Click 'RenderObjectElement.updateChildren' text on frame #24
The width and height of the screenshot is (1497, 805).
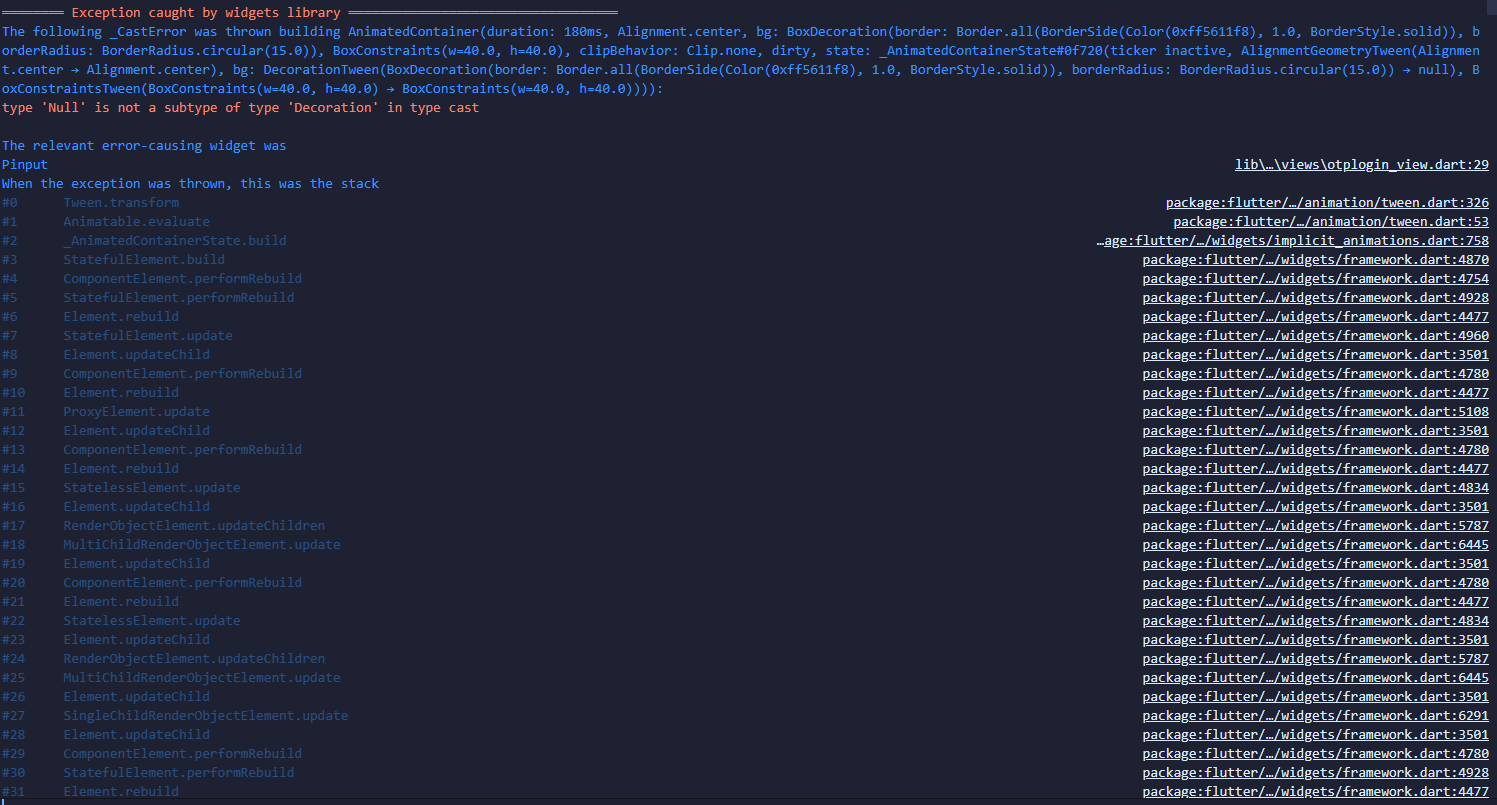(194, 659)
